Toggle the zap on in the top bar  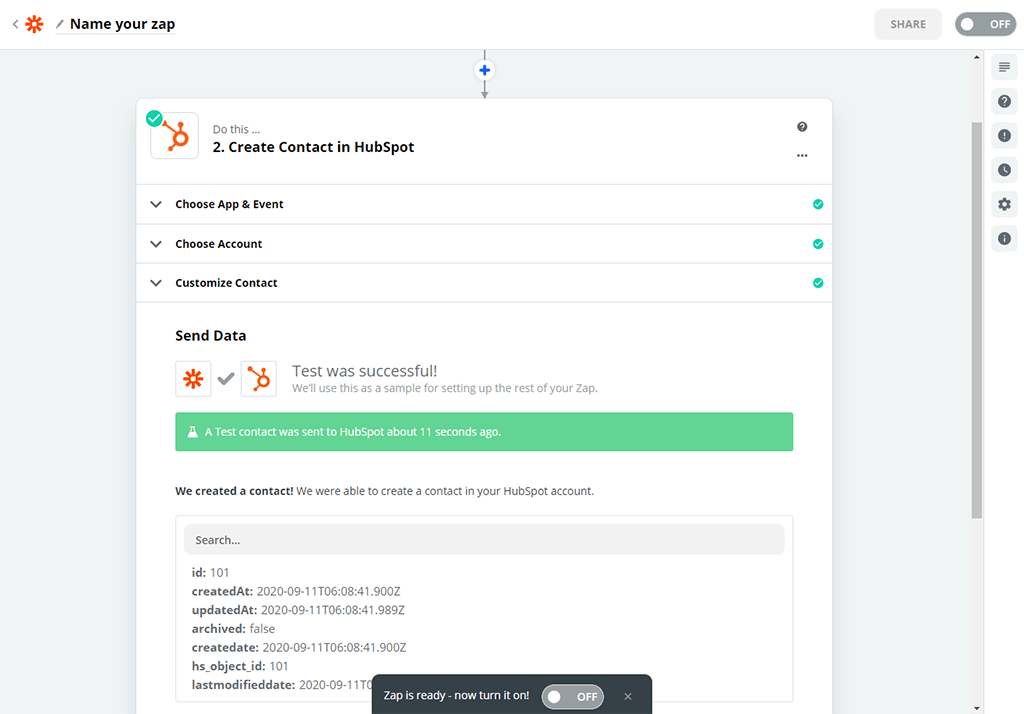pyautogui.click(x=985, y=24)
